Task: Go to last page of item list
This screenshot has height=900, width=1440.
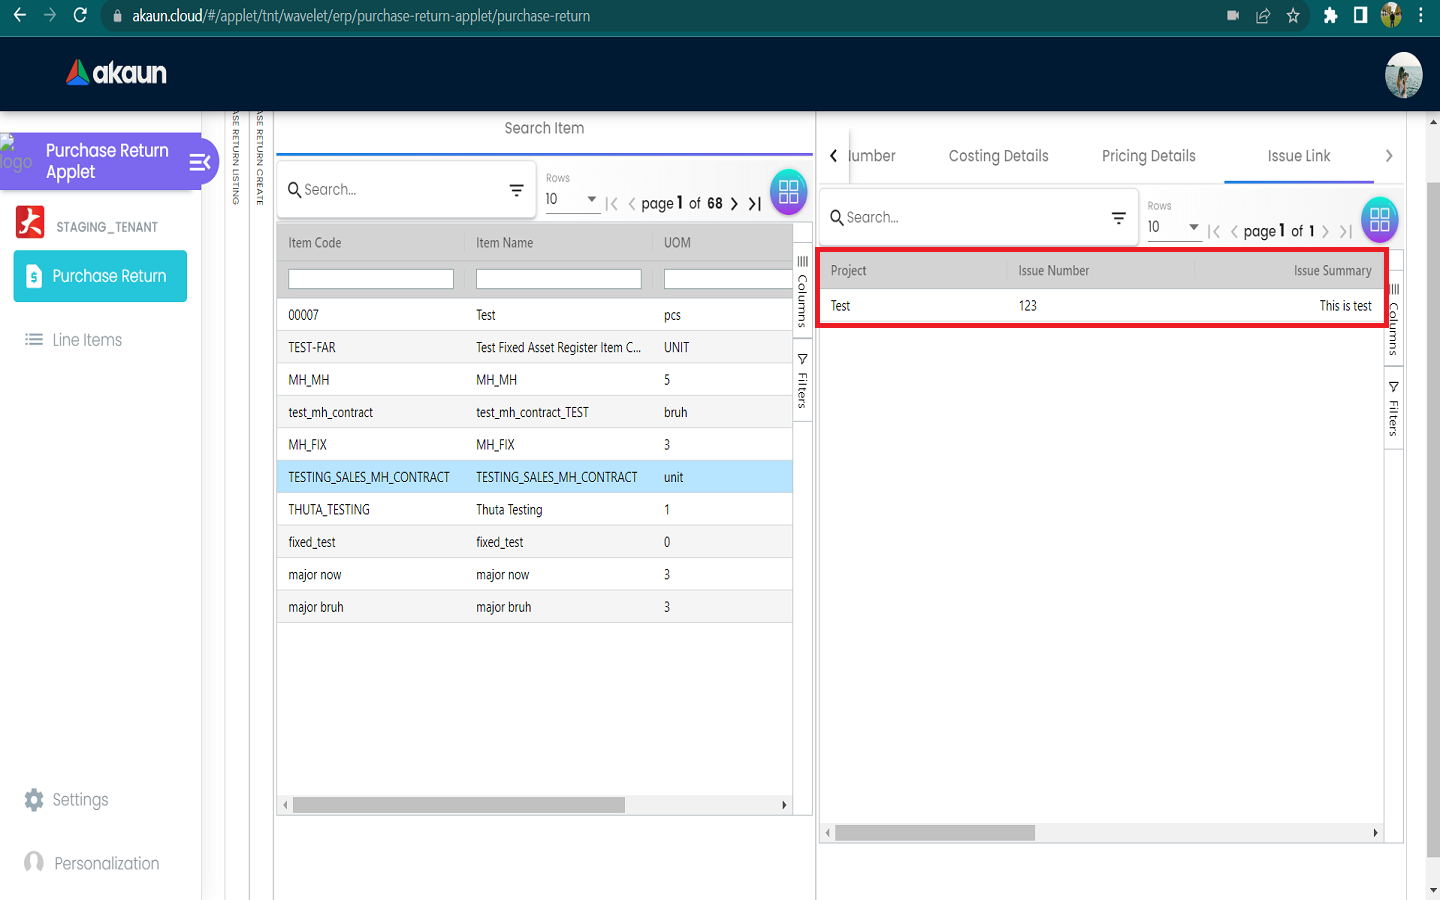Action: 755,204
